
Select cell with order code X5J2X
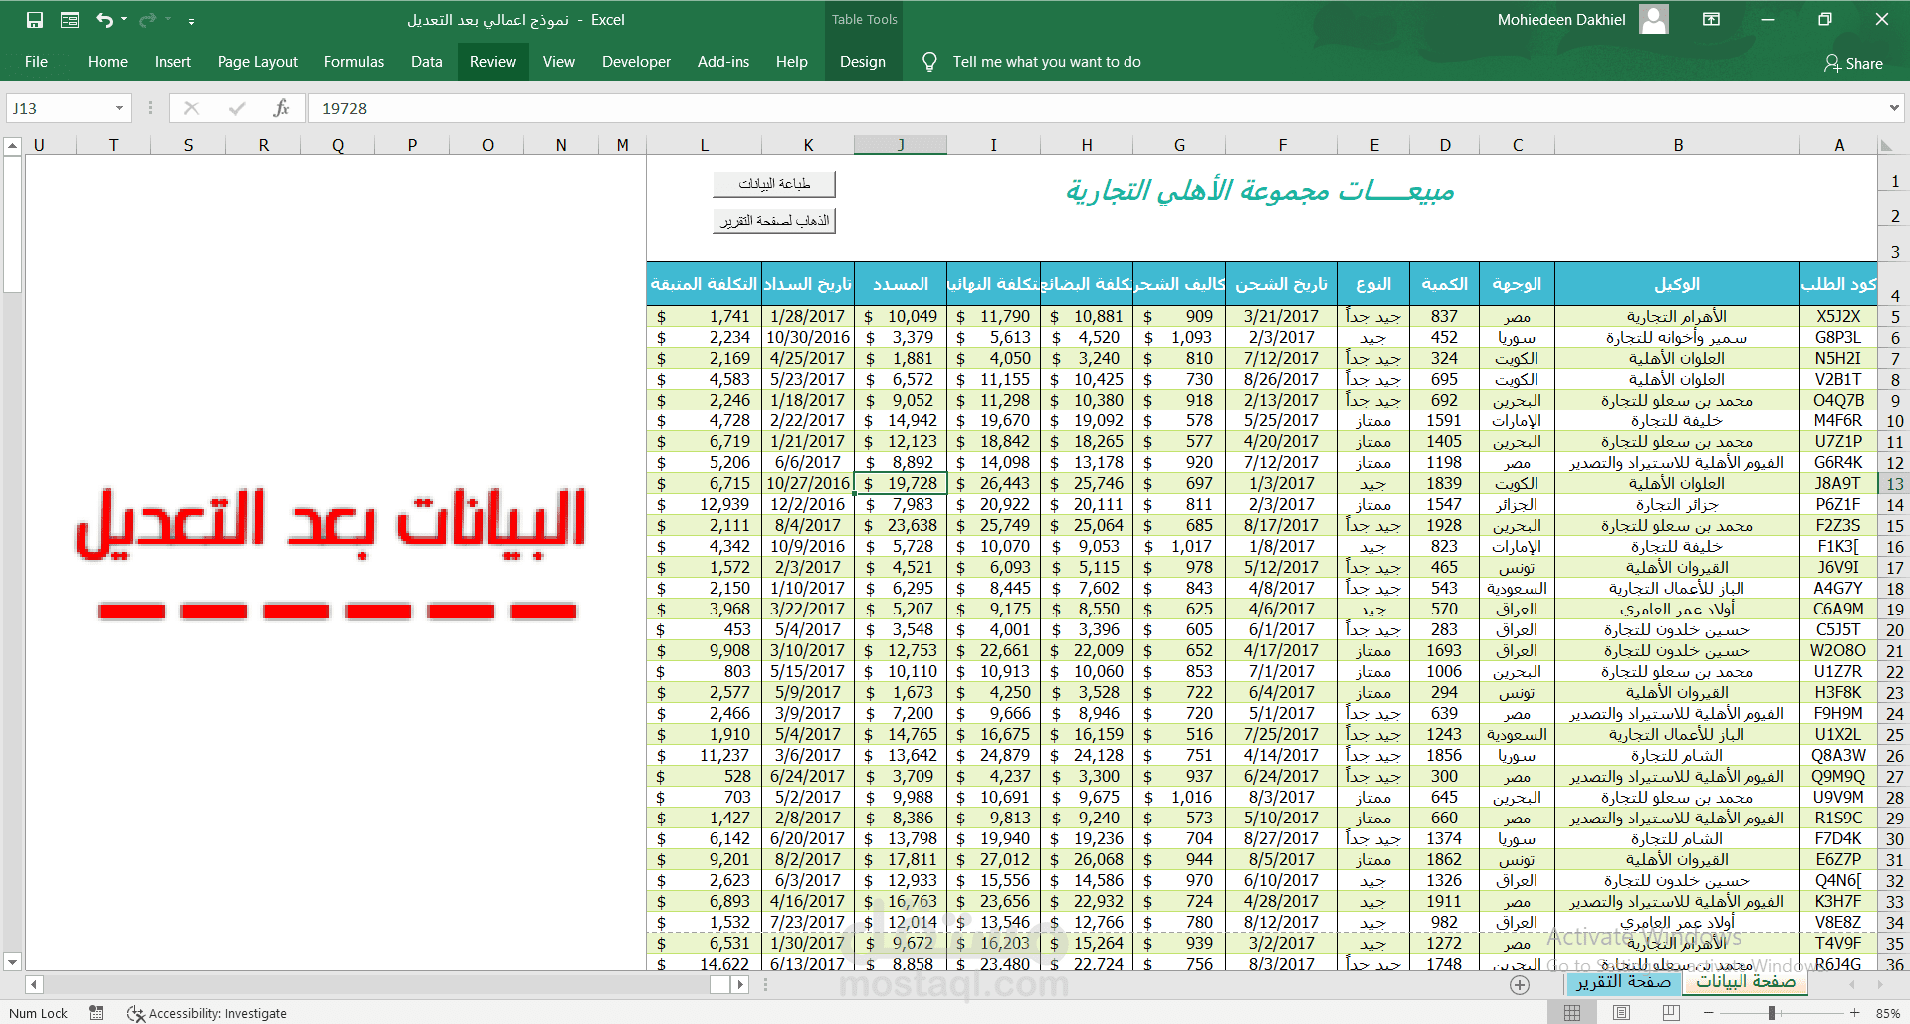1838,316
